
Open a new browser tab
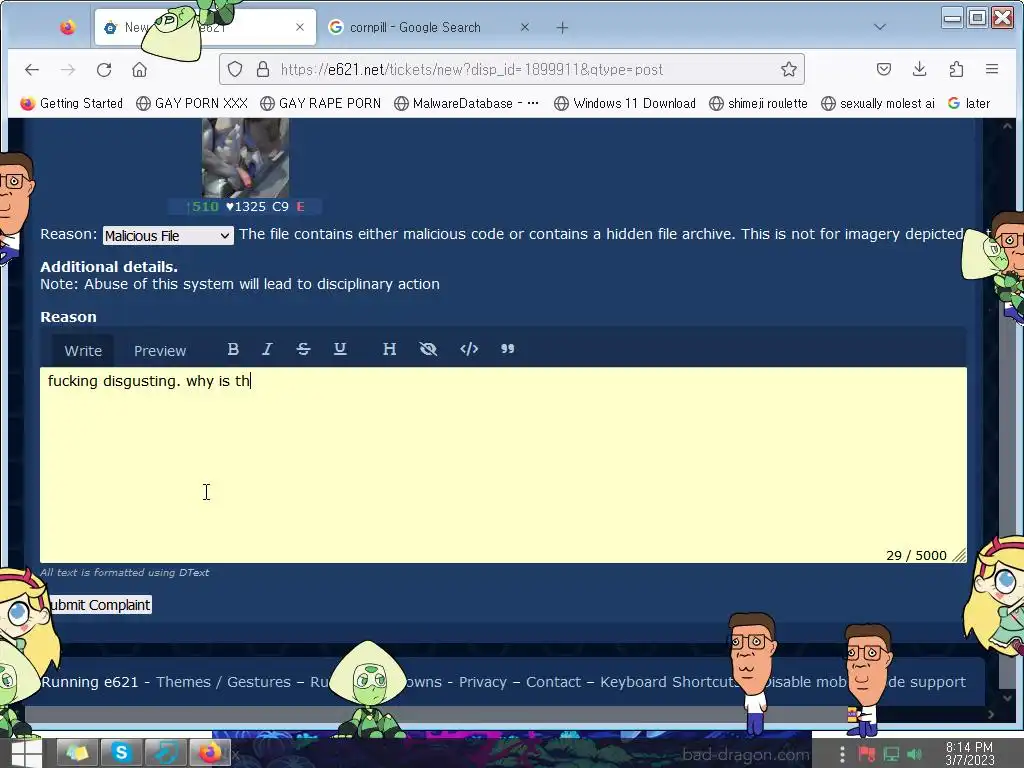coord(562,27)
